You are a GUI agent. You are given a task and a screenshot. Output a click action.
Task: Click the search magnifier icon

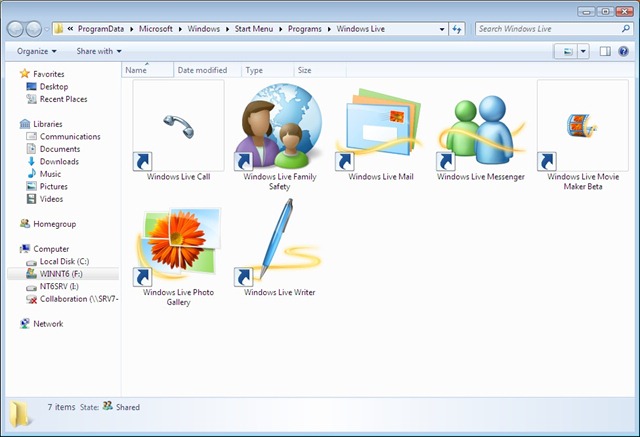626,29
